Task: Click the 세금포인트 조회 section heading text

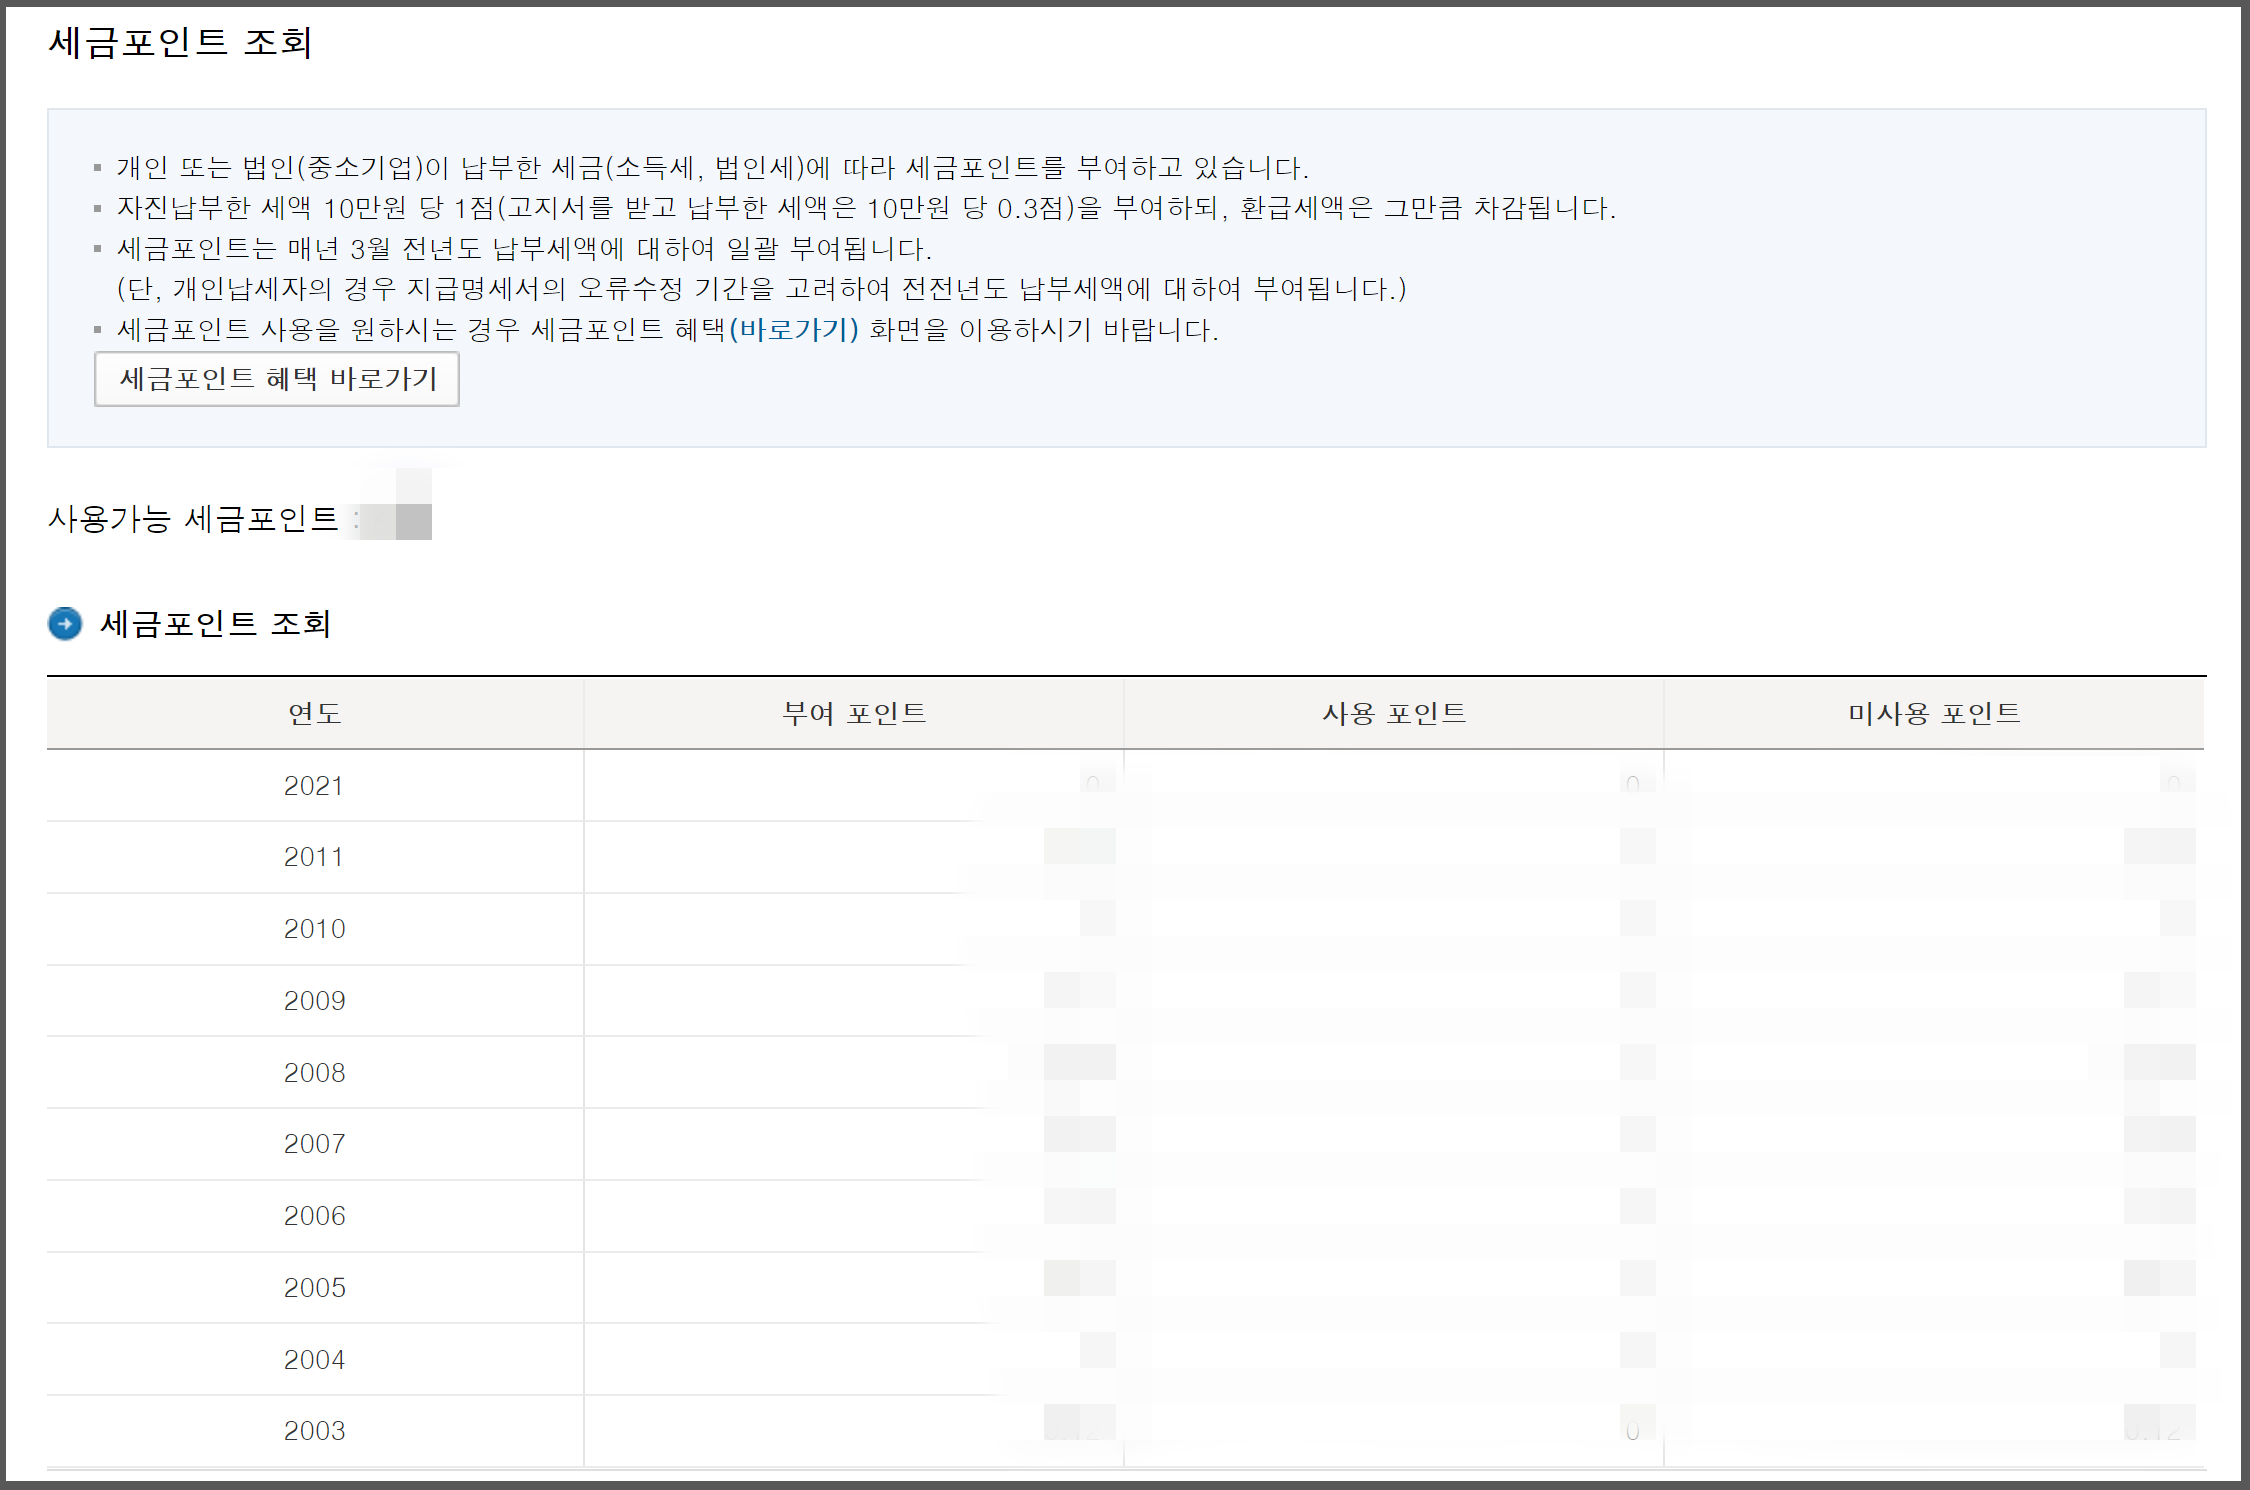Action: pos(216,624)
